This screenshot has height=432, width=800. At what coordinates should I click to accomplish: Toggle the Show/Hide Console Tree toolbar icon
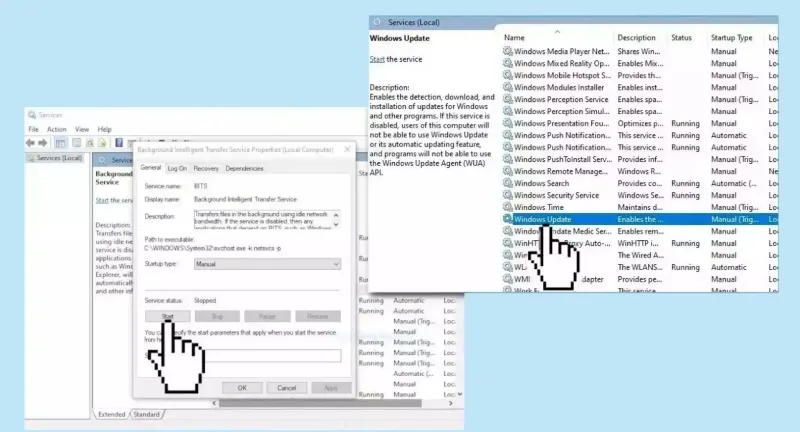(60, 143)
